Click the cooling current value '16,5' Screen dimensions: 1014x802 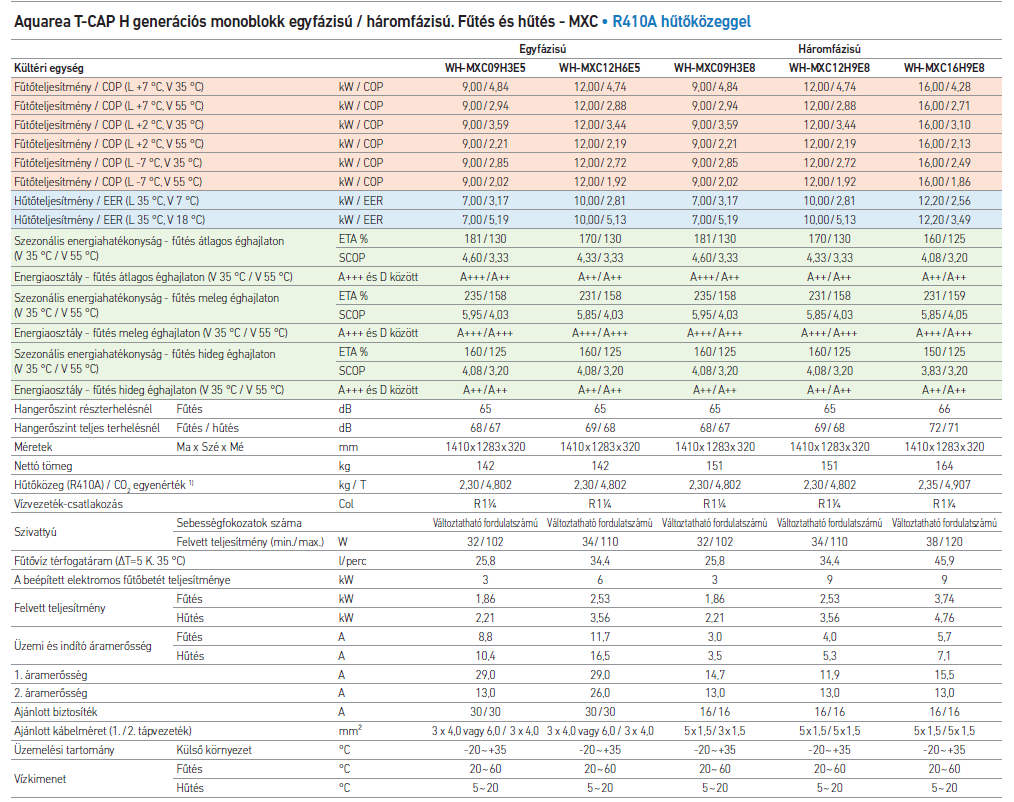599,656
